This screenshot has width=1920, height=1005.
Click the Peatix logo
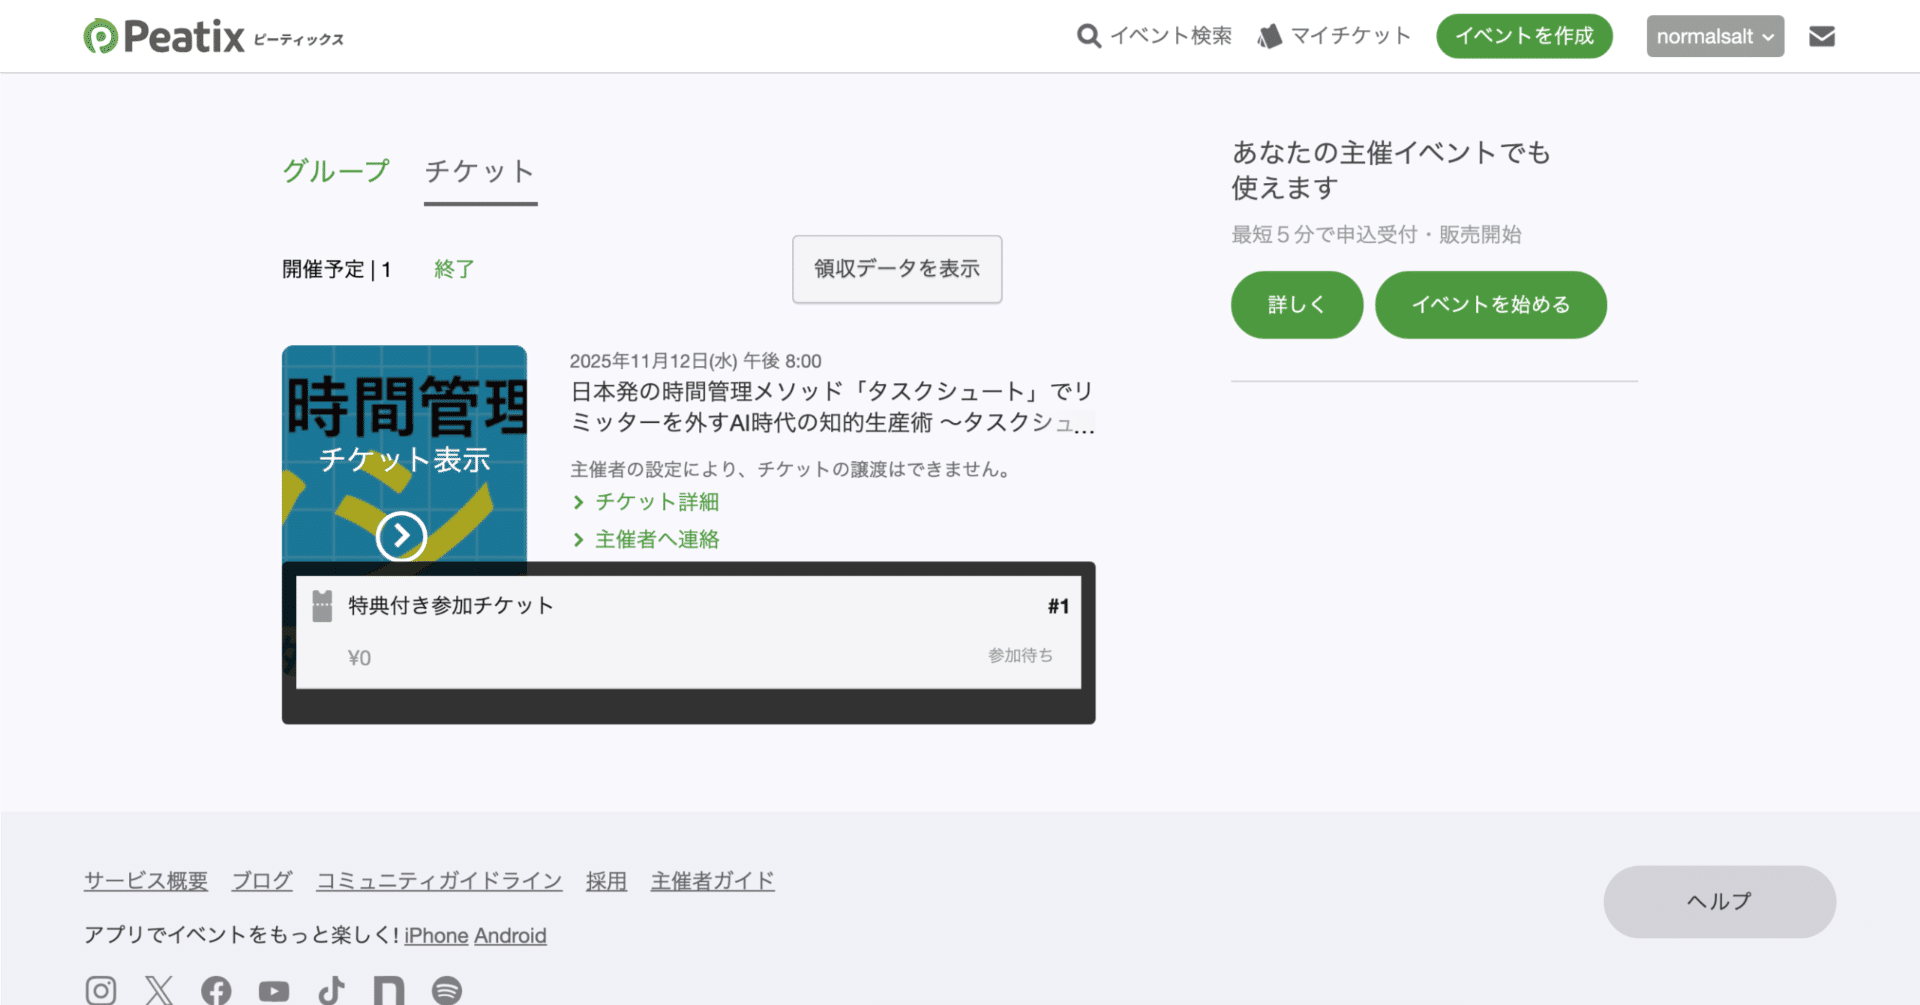(x=212, y=36)
